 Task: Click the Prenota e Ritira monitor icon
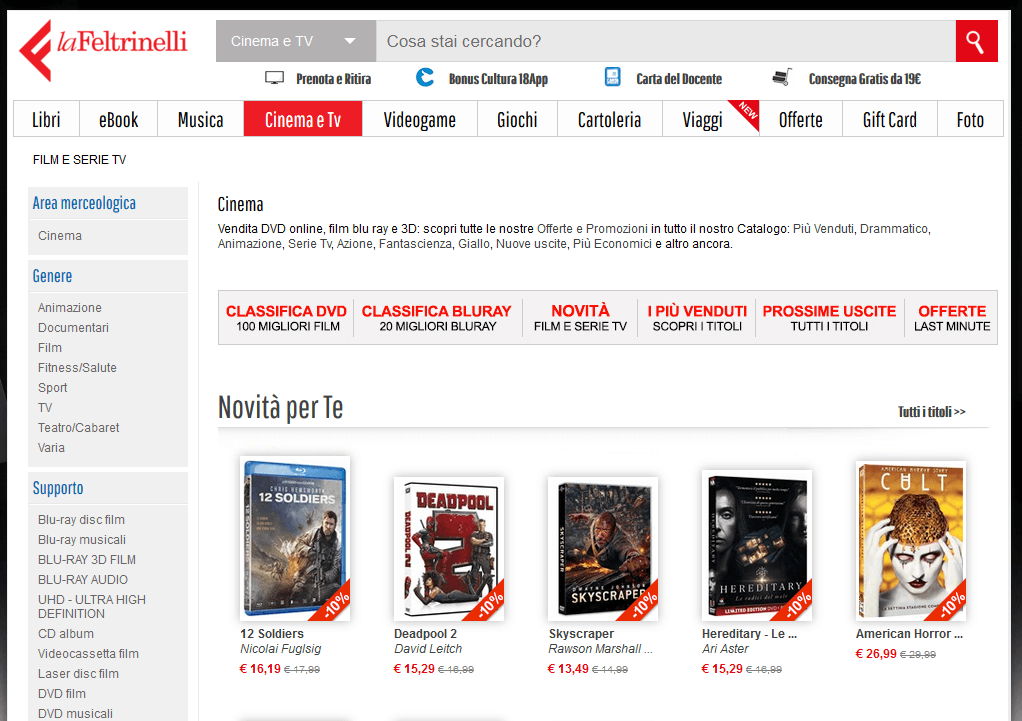coord(274,78)
